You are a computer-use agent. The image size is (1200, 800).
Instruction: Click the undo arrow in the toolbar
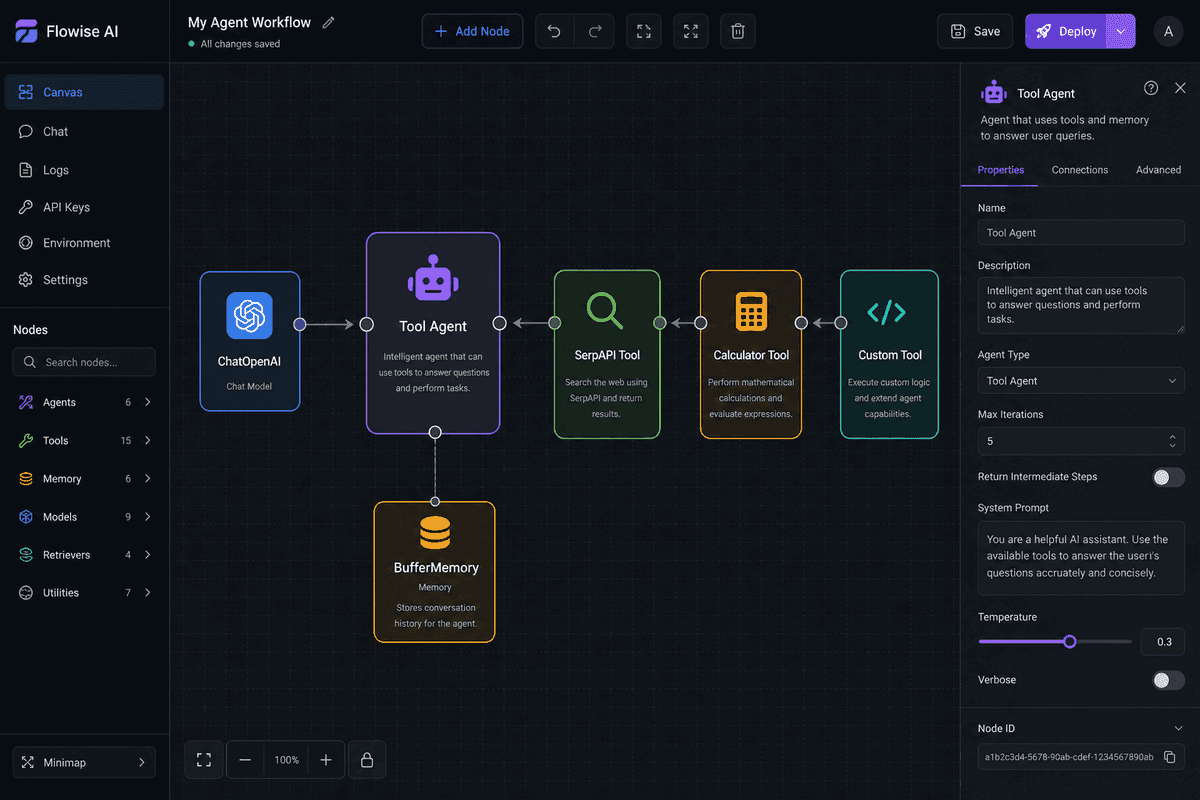point(554,31)
